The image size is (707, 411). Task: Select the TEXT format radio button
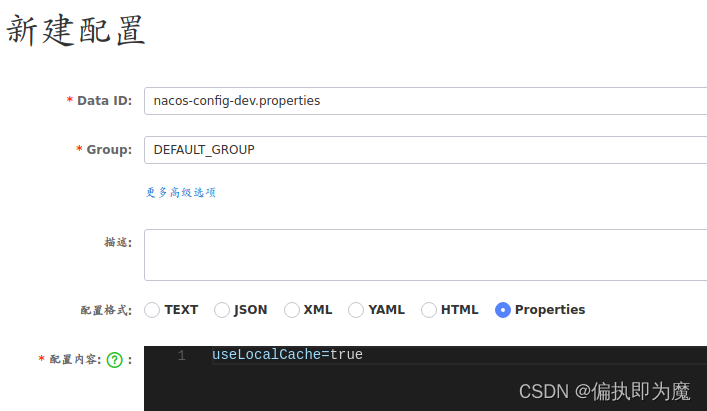(x=153, y=310)
